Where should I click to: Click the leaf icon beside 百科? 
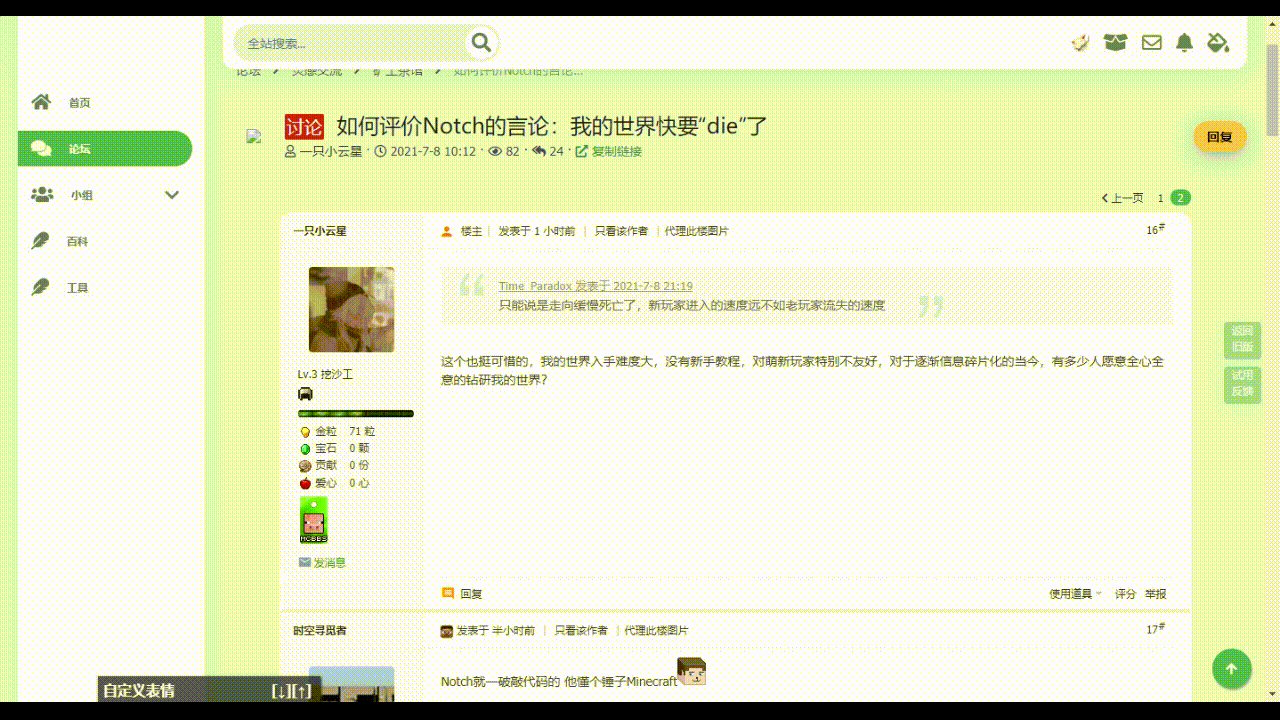point(40,241)
